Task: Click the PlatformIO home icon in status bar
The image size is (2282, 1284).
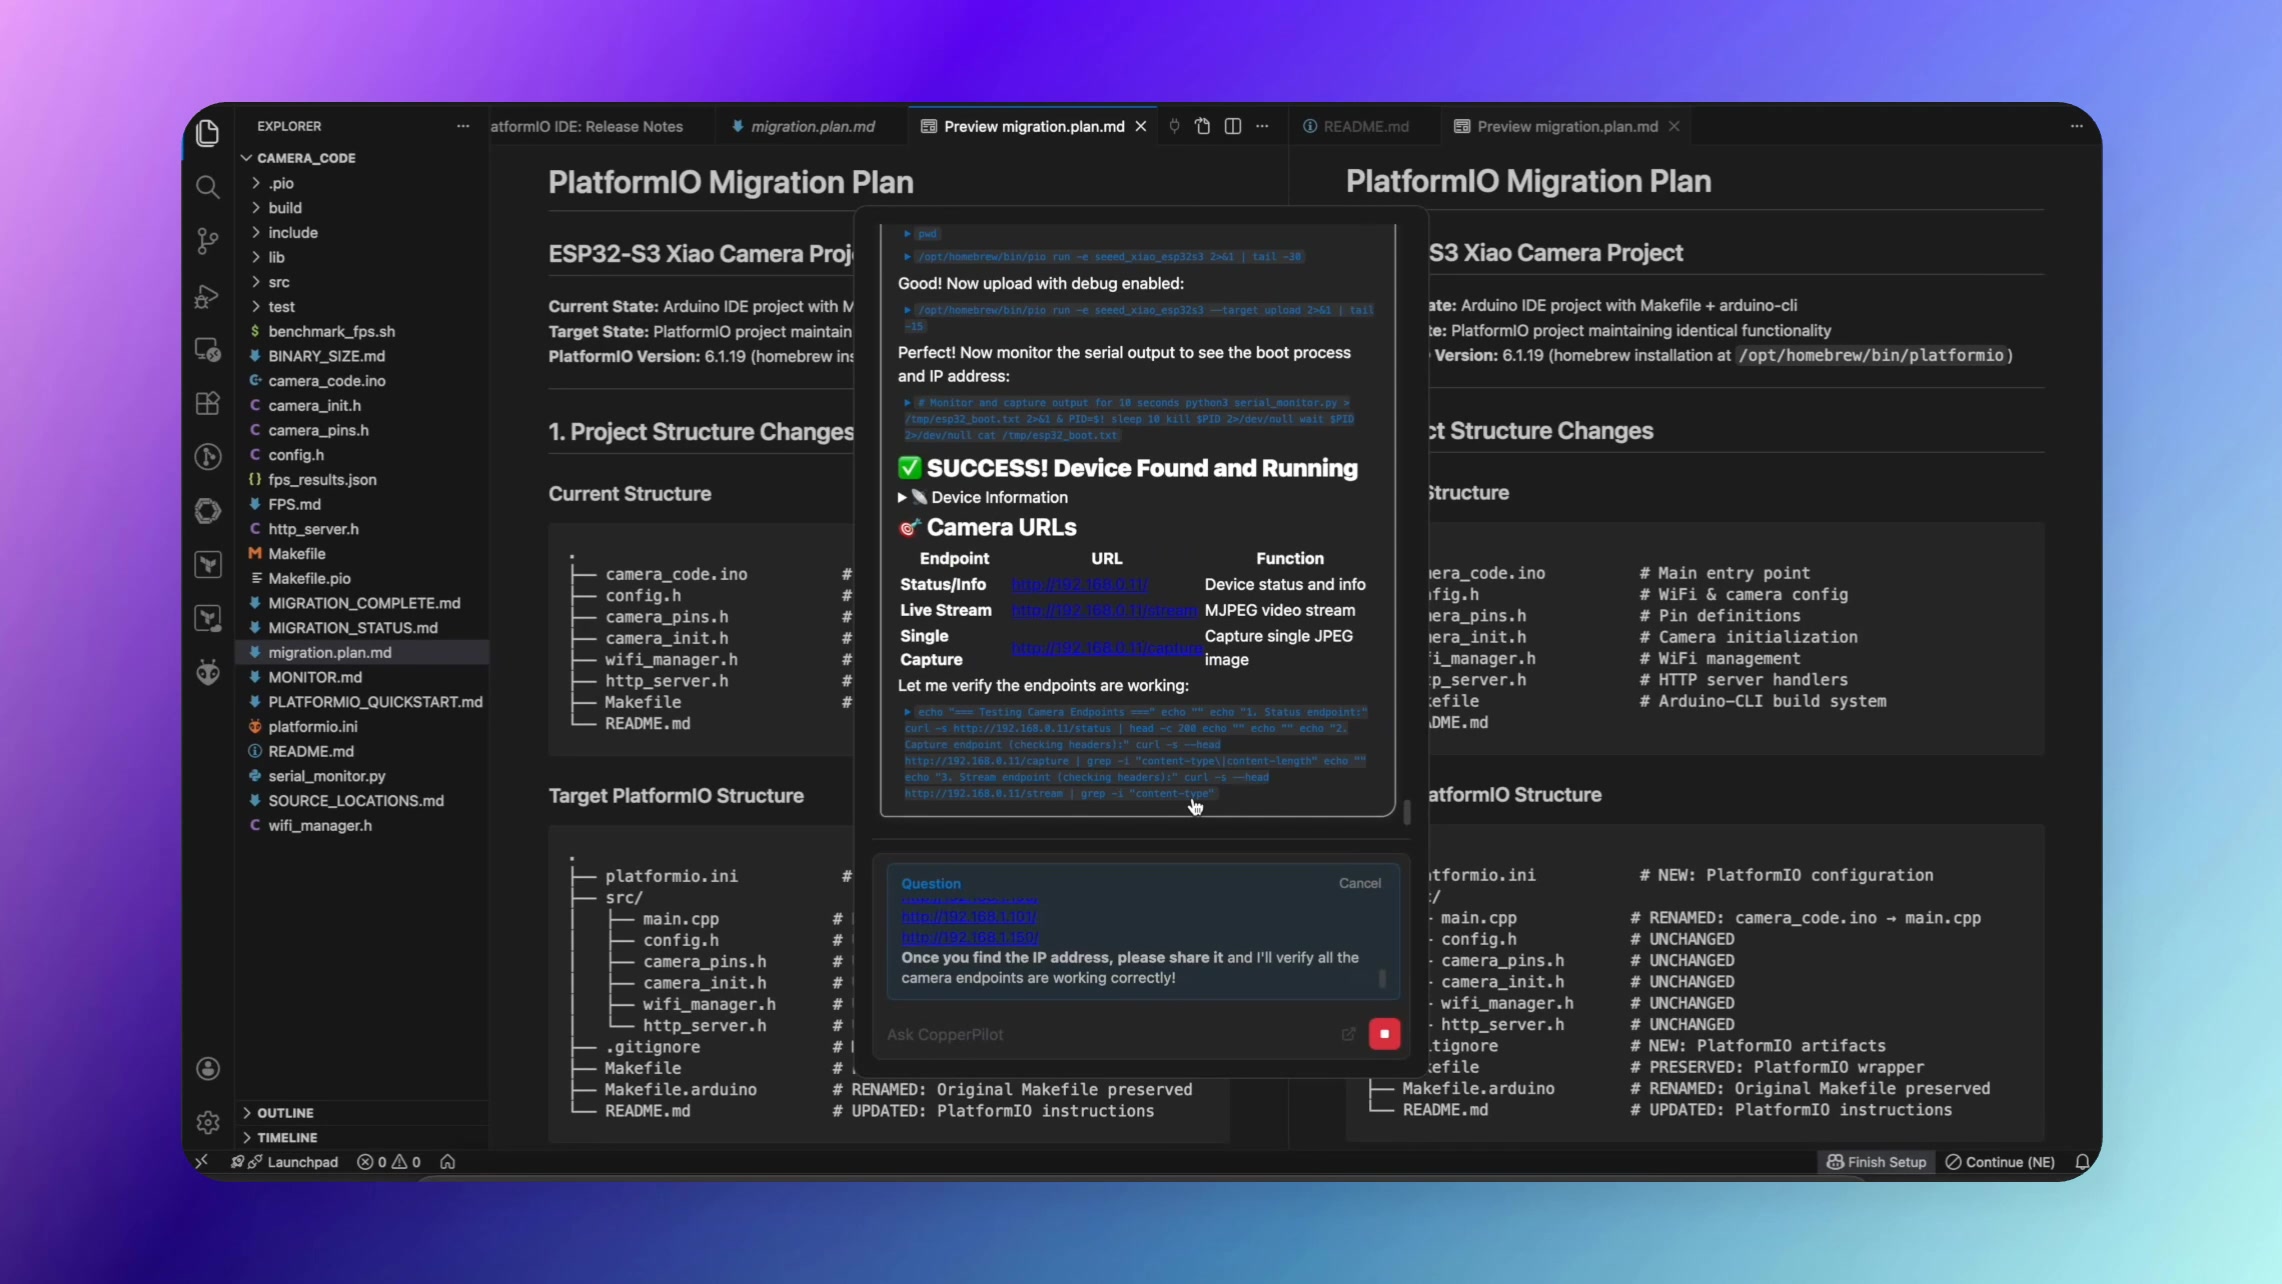Action: [x=448, y=1162]
